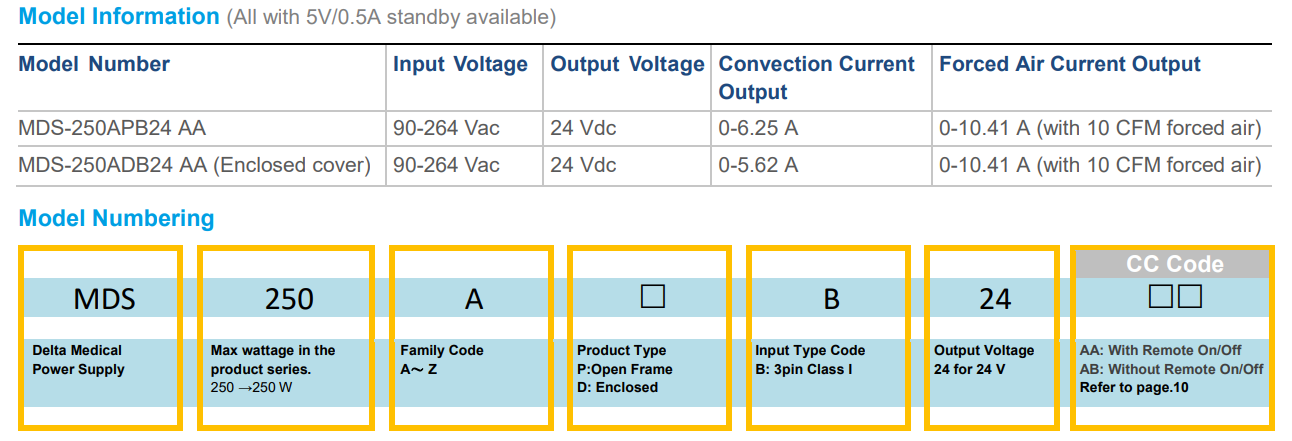The image size is (1292, 441).
Task: Click the "Forced Air Current Output" header
Action: point(1069,65)
